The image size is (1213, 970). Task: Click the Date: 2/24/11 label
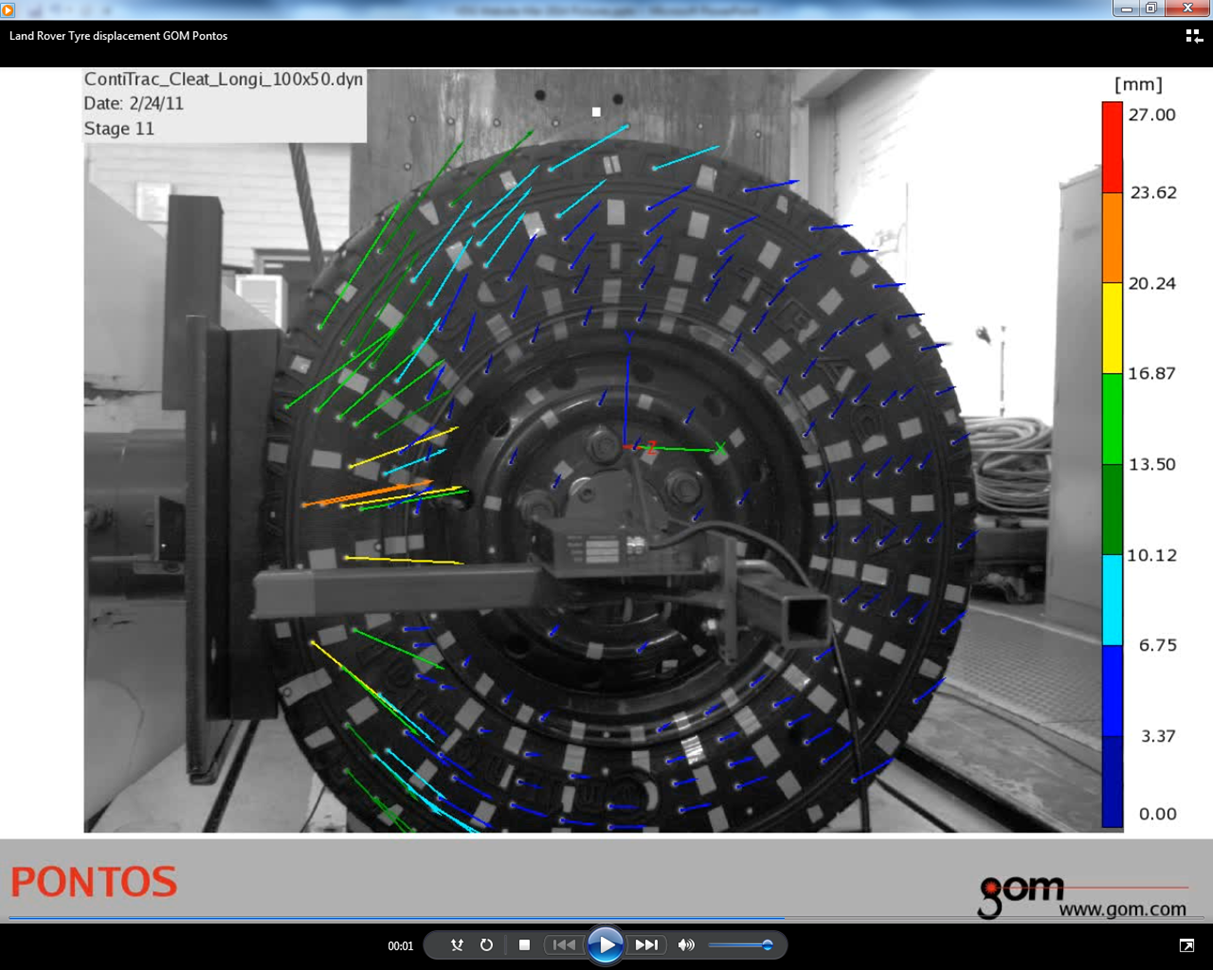[134, 104]
